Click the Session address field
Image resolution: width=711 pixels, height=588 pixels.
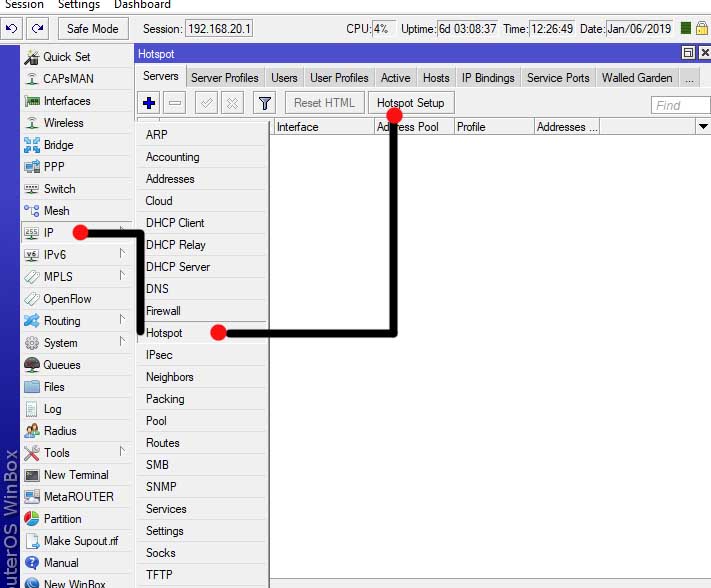[219, 29]
